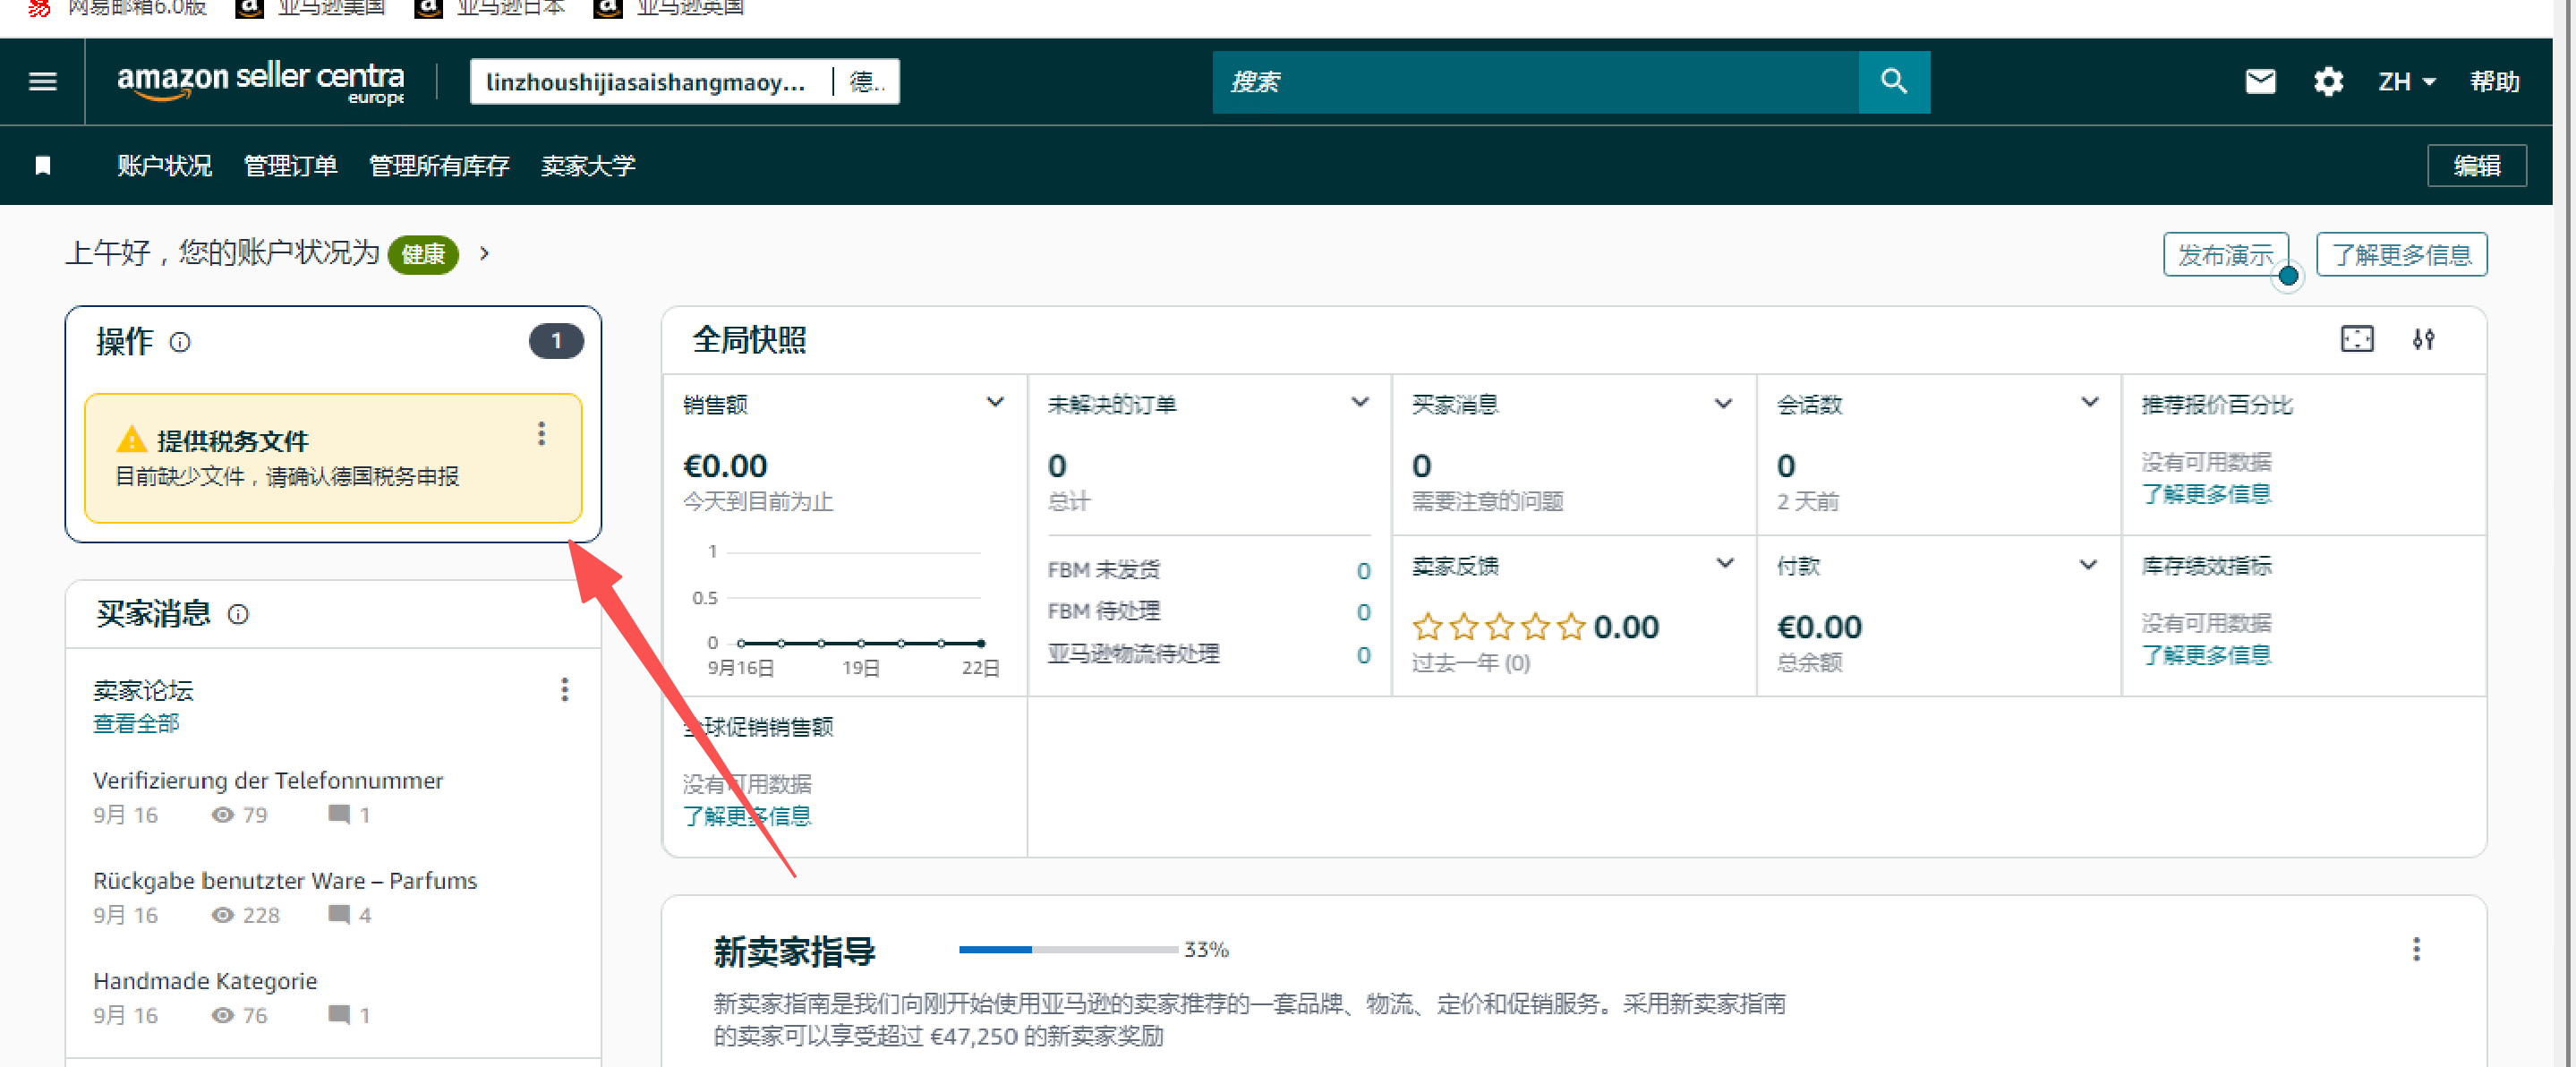Expand the 卖家反馈 card chevron
2576x1067 pixels.
coord(1724,563)
